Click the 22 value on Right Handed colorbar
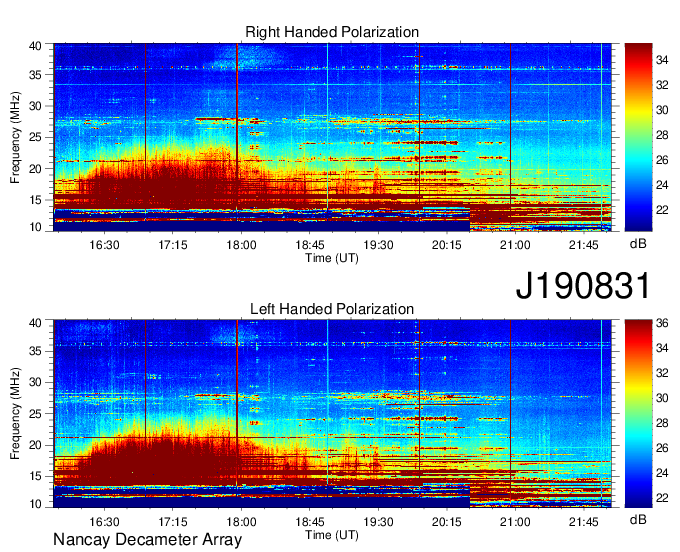This screenshot has height=552, width=680. click(x=662, y=210)
